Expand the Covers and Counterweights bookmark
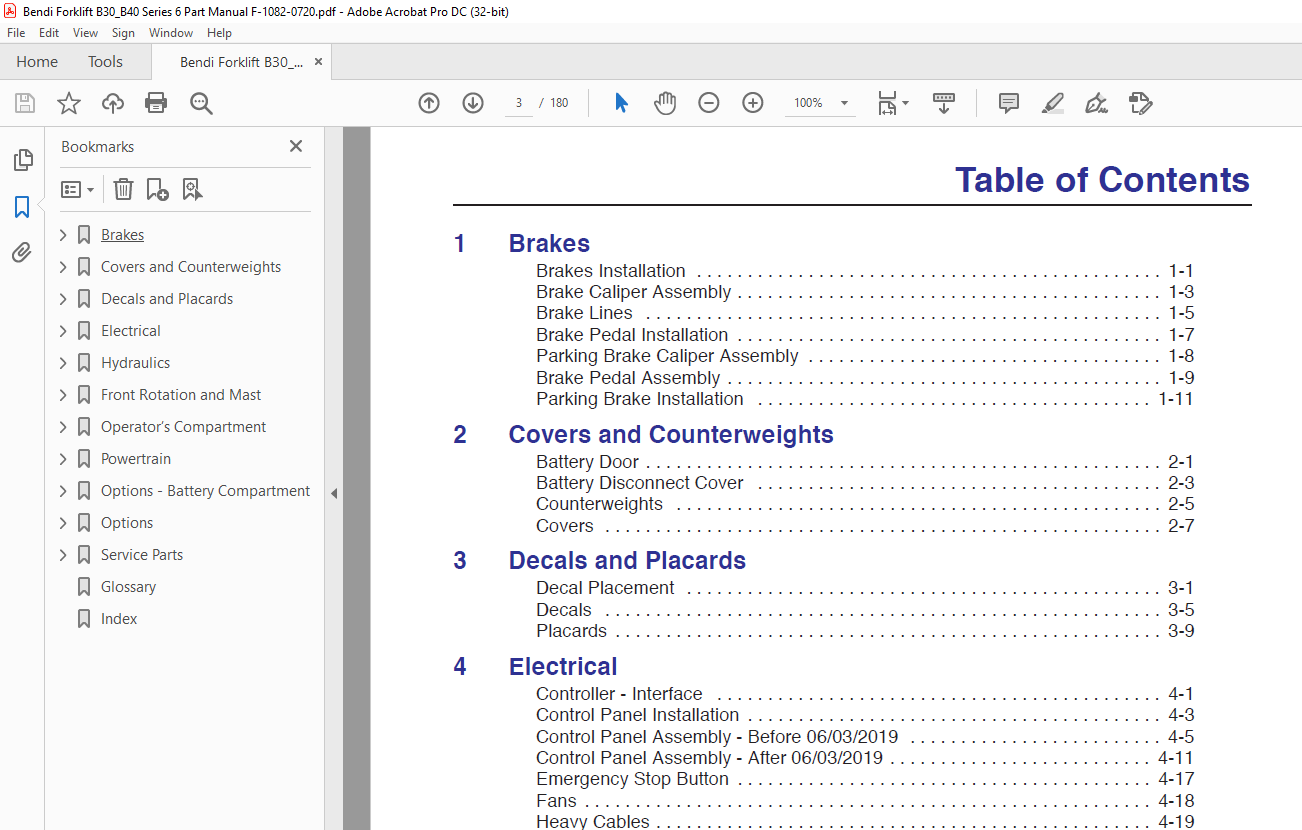The height and width of the screenshot is (830, 1302). (x=63, y=267)
